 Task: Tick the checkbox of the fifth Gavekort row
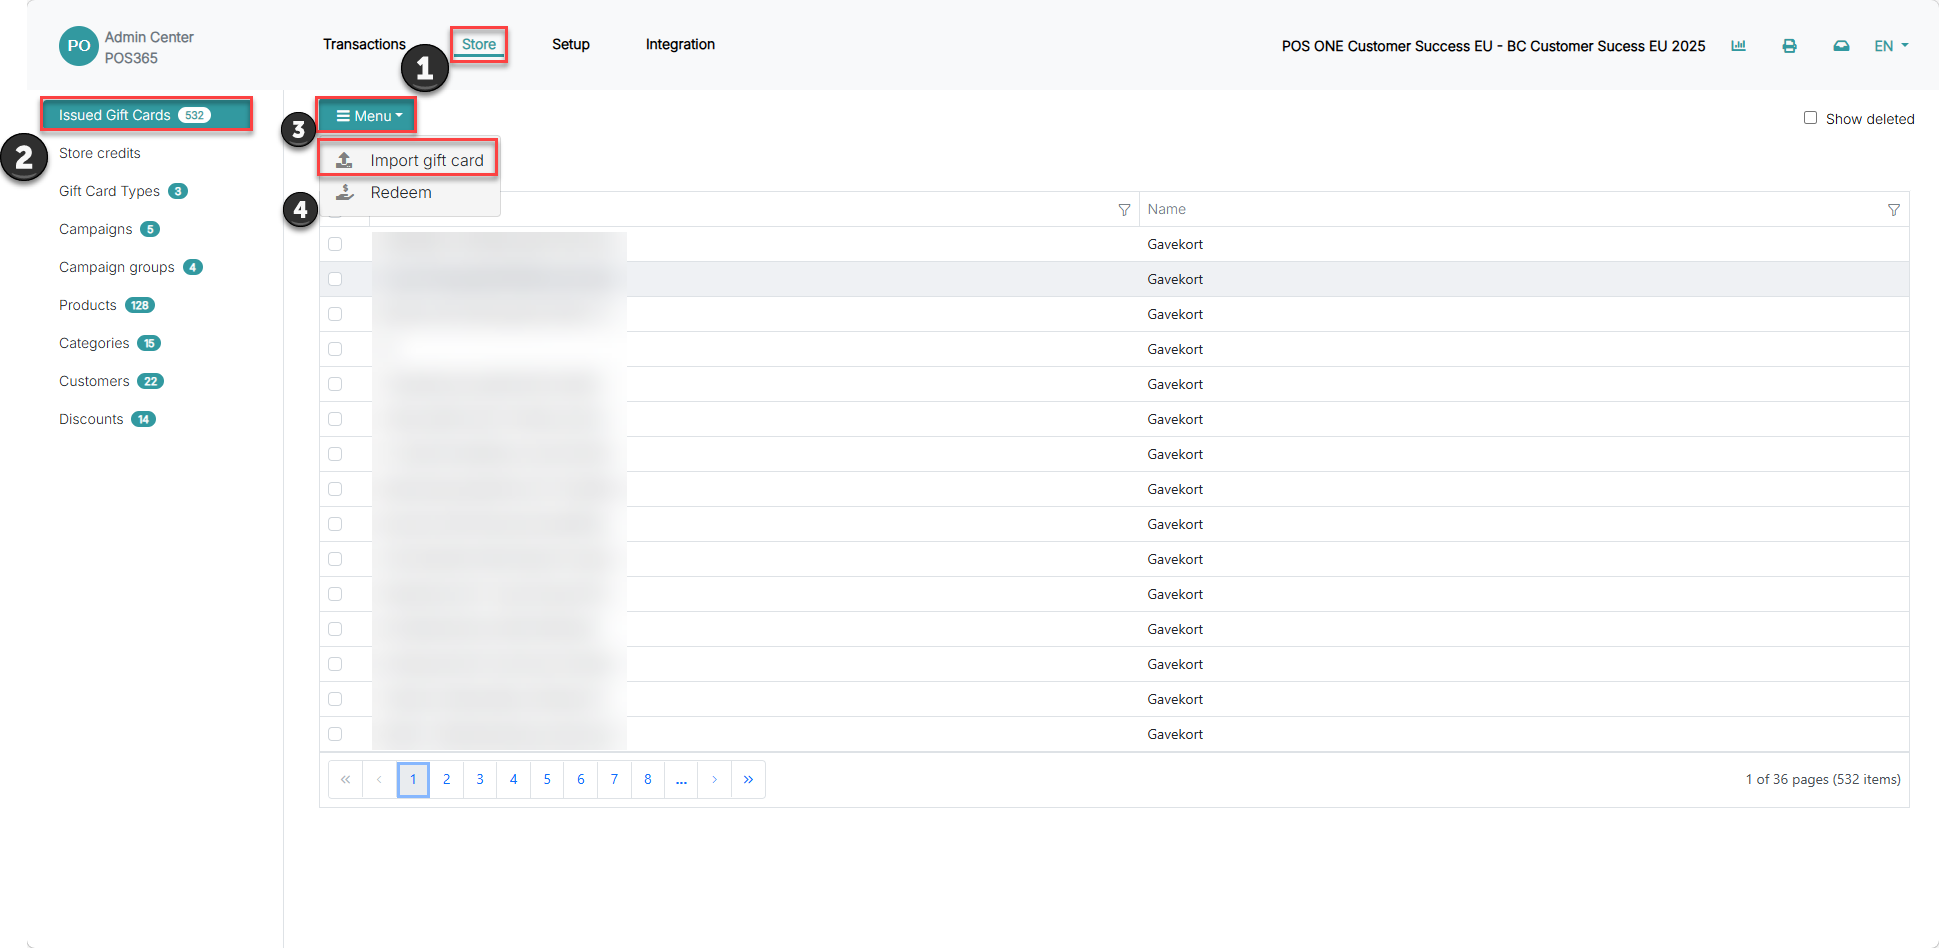[x=335, y=384]
